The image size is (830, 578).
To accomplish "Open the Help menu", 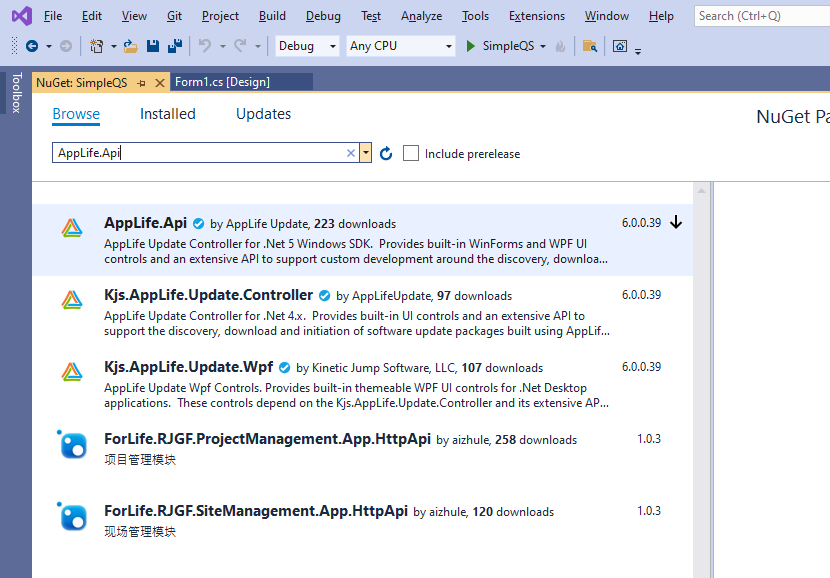I will coord(661,16).
